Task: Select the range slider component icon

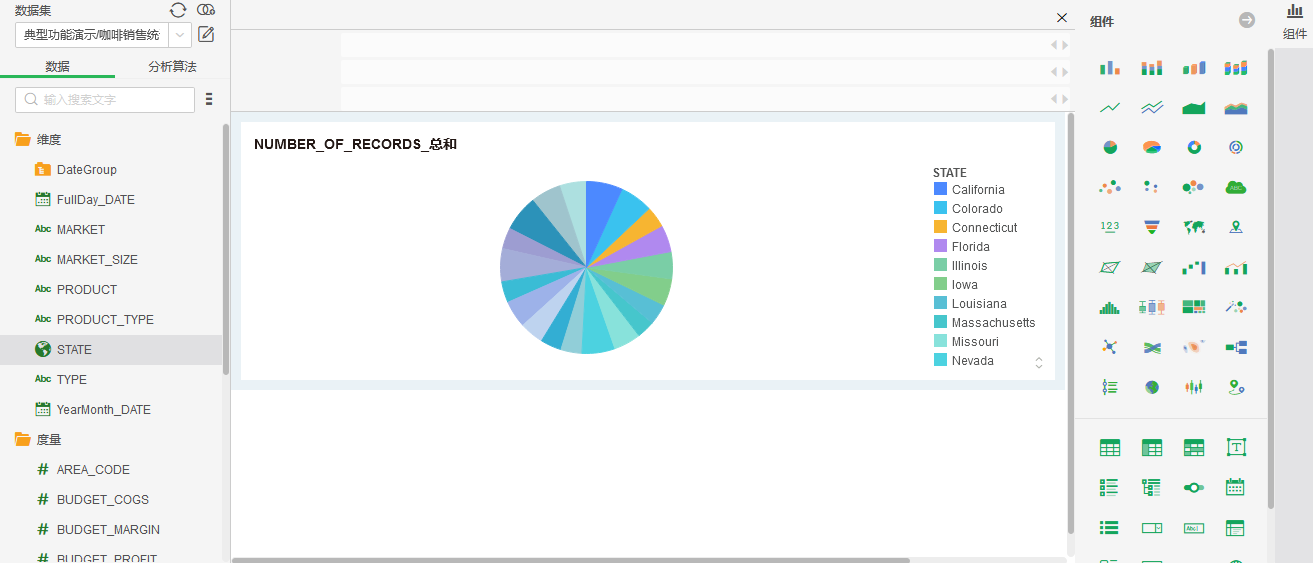Action: point(1194,487)
